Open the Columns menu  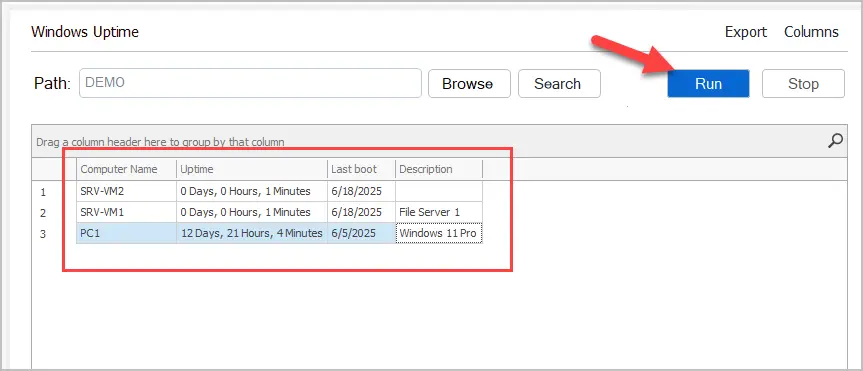pyautogui.click(x=811, y=32)
